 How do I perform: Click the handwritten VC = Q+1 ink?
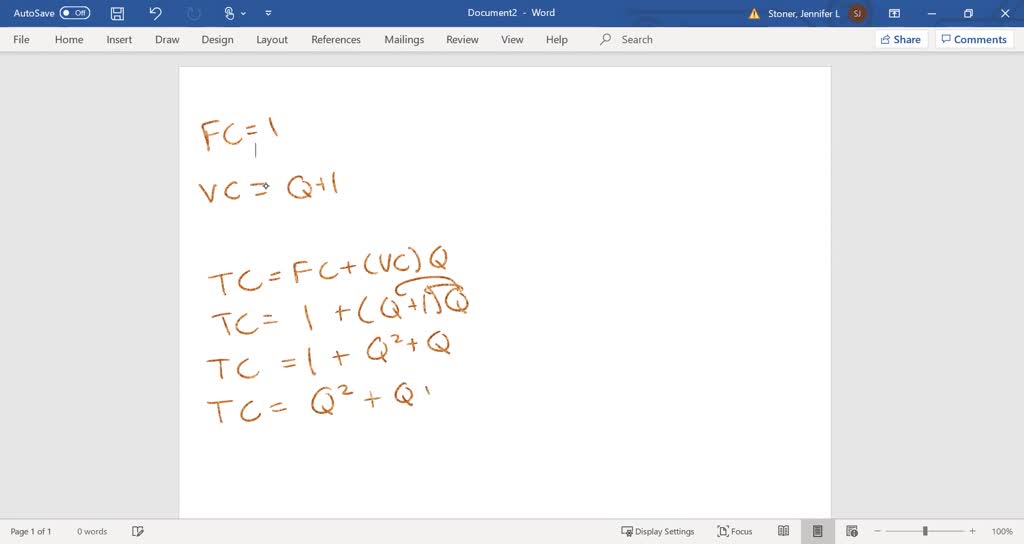(268, 188)
